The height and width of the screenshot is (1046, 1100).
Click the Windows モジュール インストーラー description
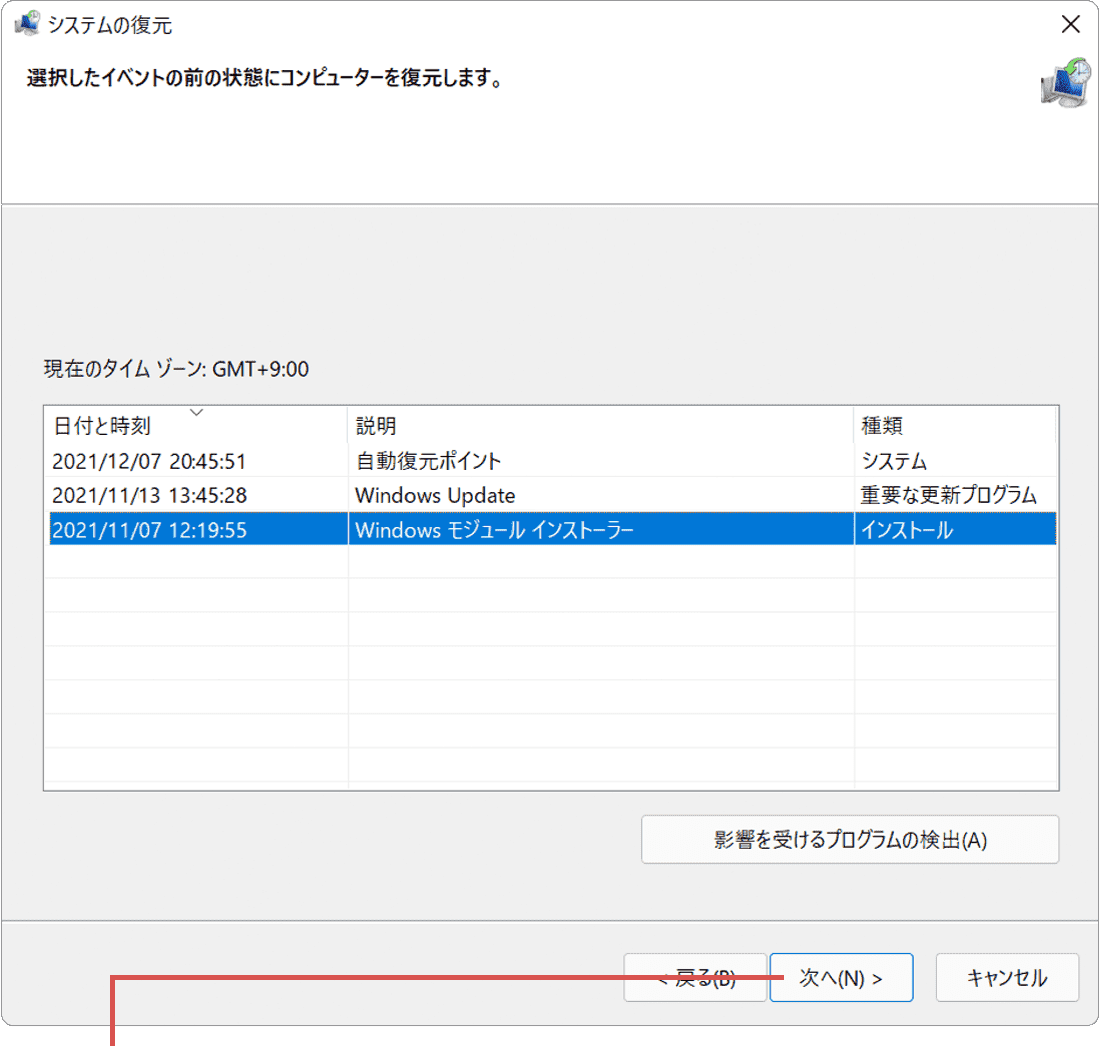pos(494,530)
